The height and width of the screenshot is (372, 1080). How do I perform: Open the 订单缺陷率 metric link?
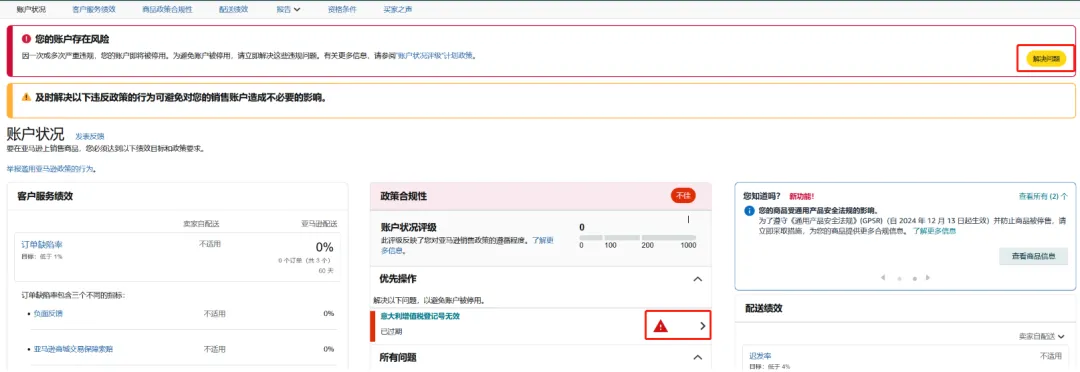[42, 245]
